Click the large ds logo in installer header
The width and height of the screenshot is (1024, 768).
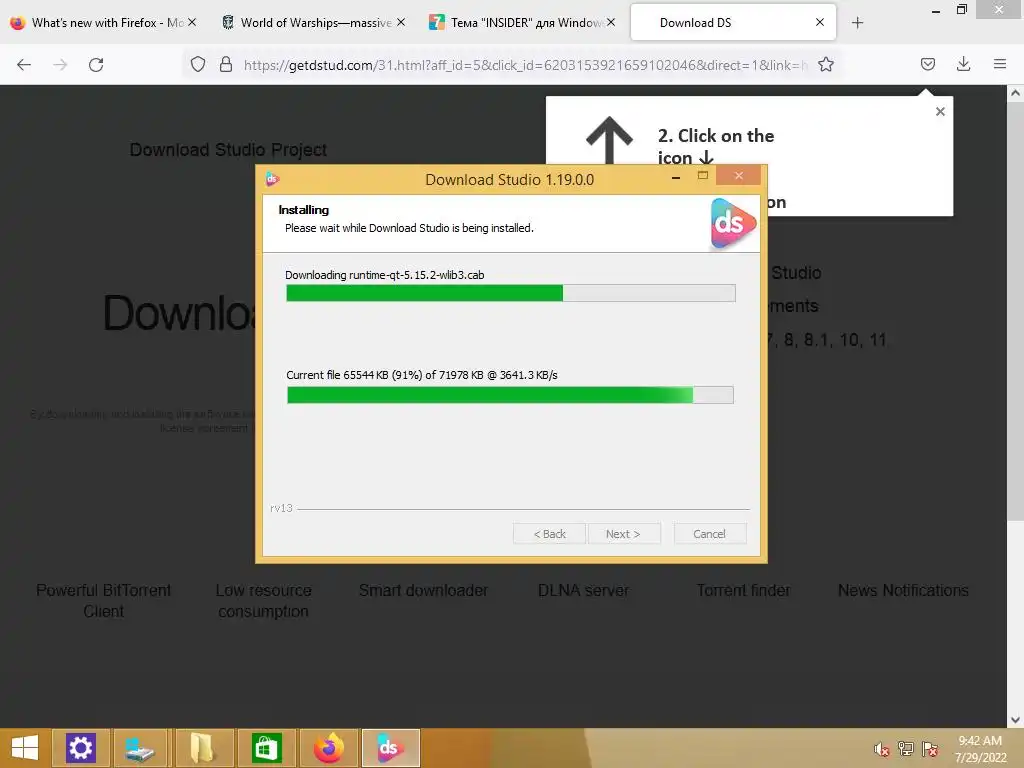pos(733,223)
